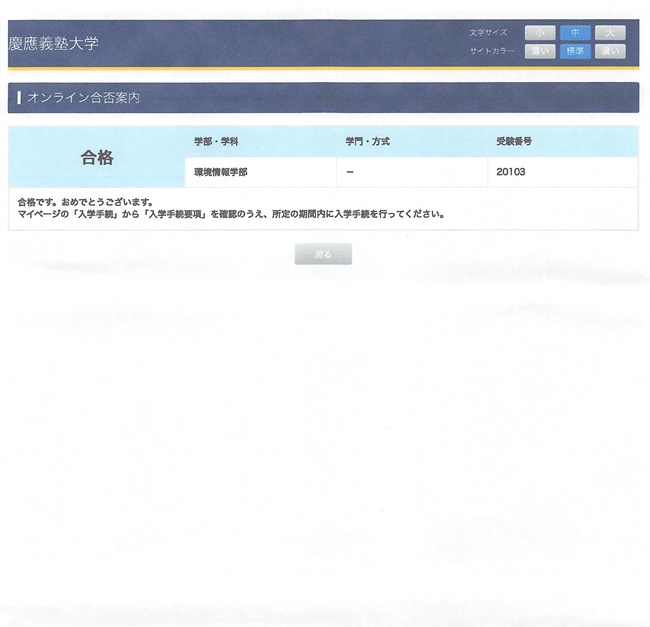
Task: Click the 文字サイズ label
Action: (x=489, y=34)
